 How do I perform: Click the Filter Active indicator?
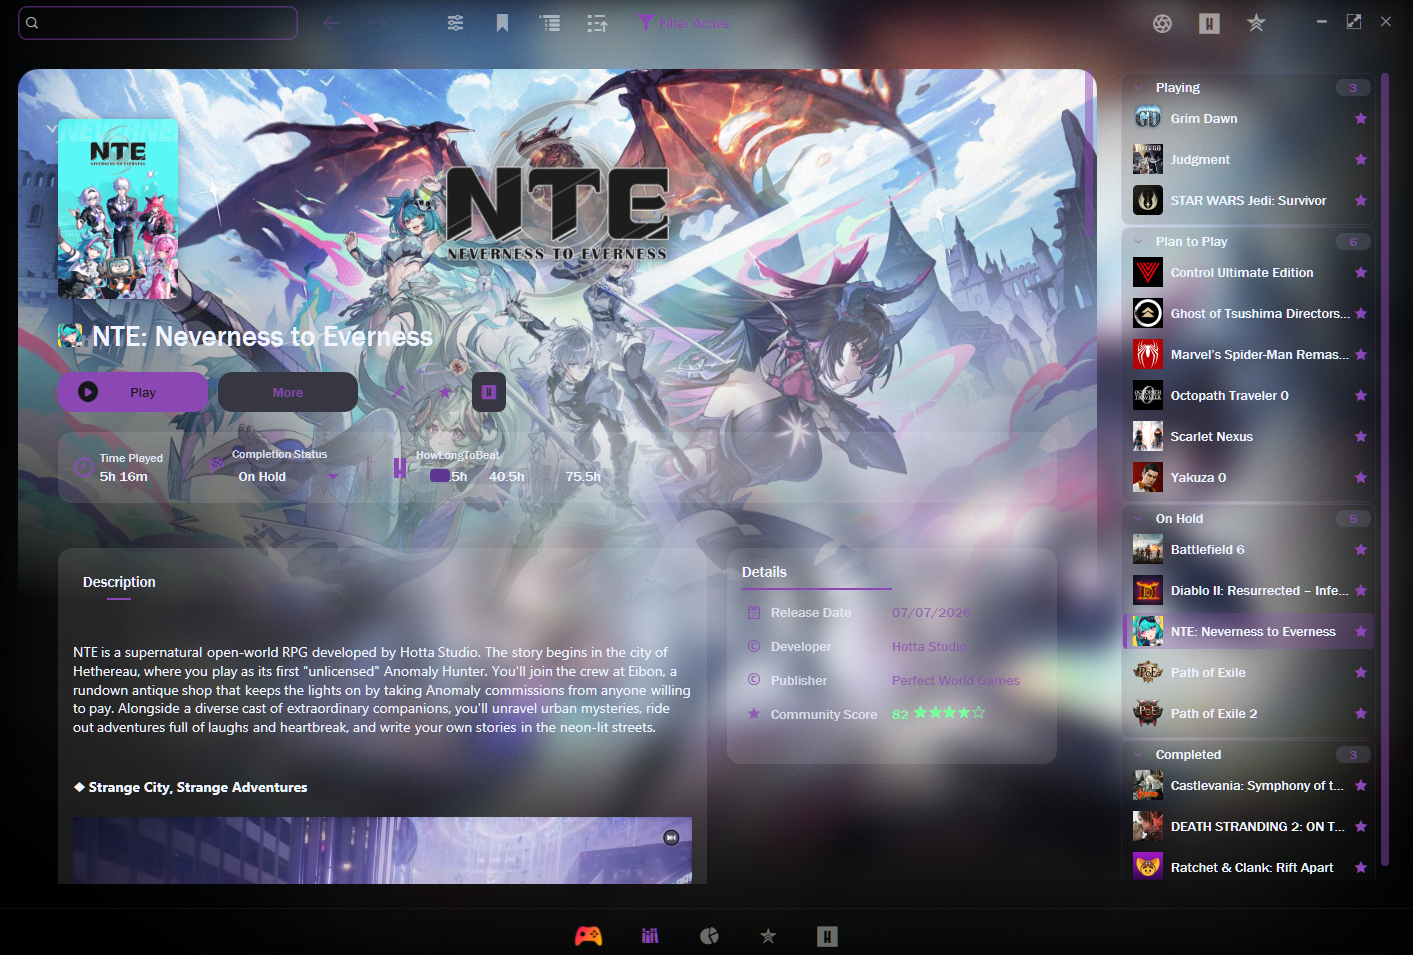[x=684, y=23]
